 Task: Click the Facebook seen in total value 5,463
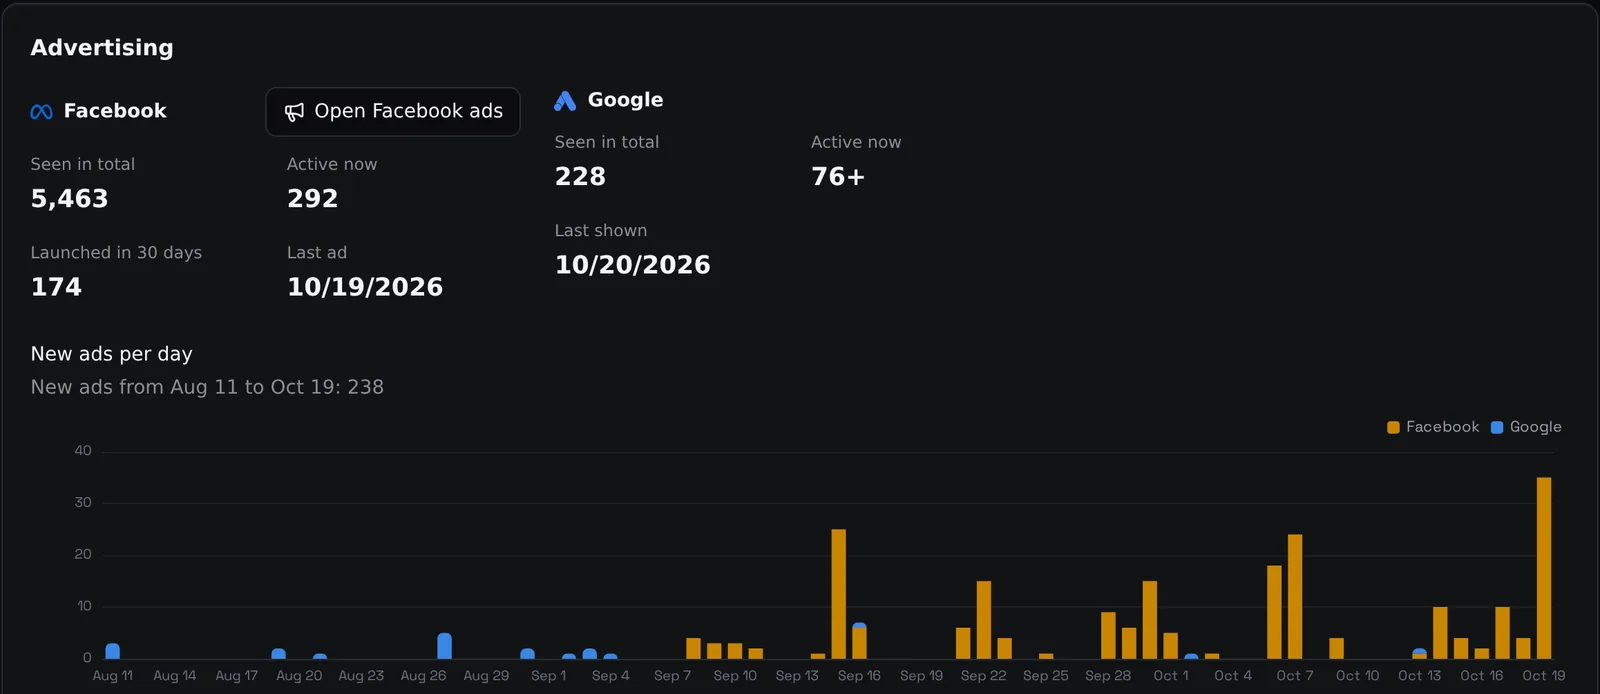click(x=69, y=199)
